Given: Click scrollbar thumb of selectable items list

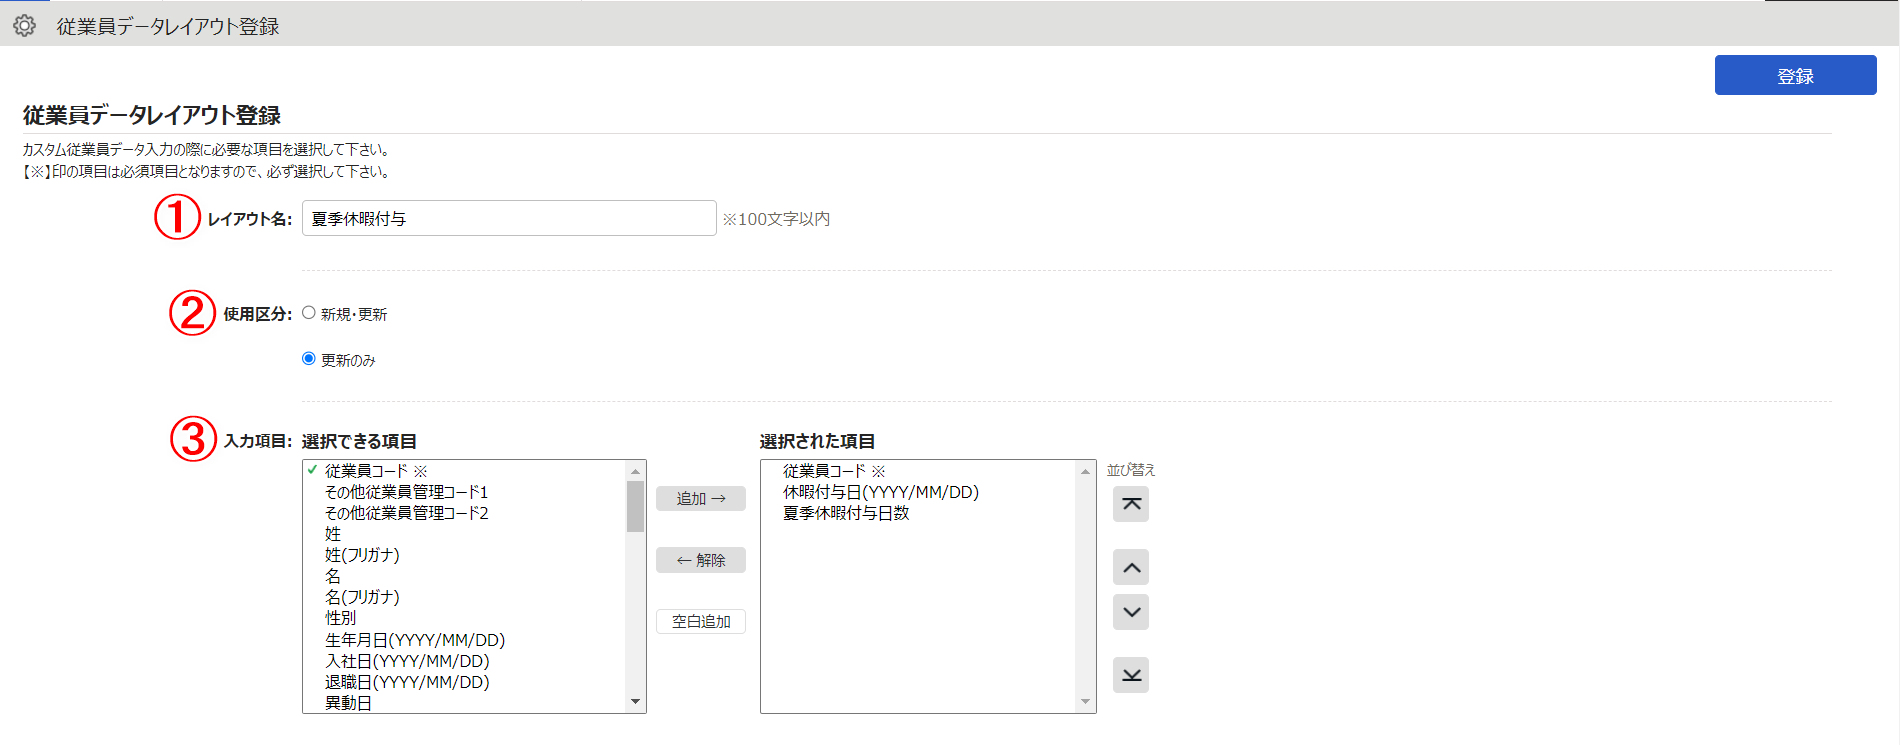Looking at the screenshot, I should pos(635,506).
